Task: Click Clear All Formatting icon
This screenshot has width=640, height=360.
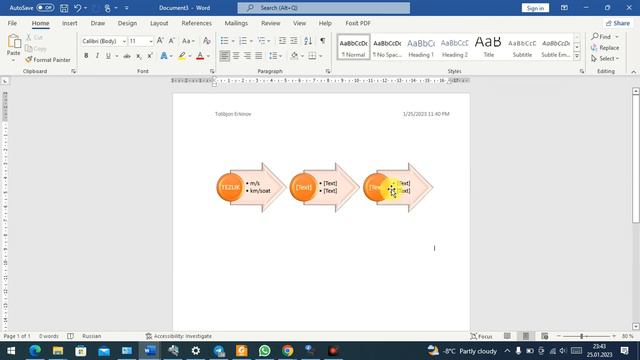Action: (207, 41)
